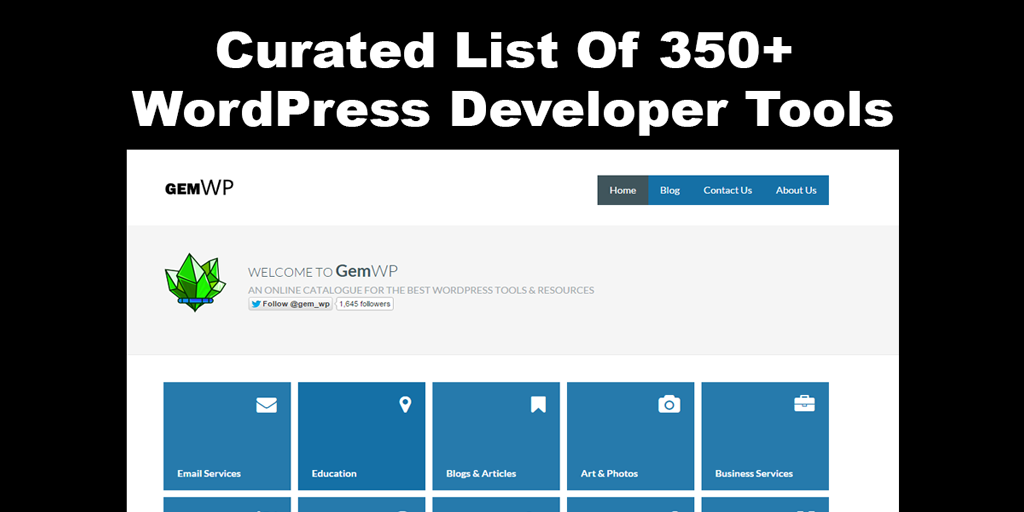Click the map pin icon on the Education tile
The height and width of the screenshot is (512, 1024).
[x=405, y=405]
